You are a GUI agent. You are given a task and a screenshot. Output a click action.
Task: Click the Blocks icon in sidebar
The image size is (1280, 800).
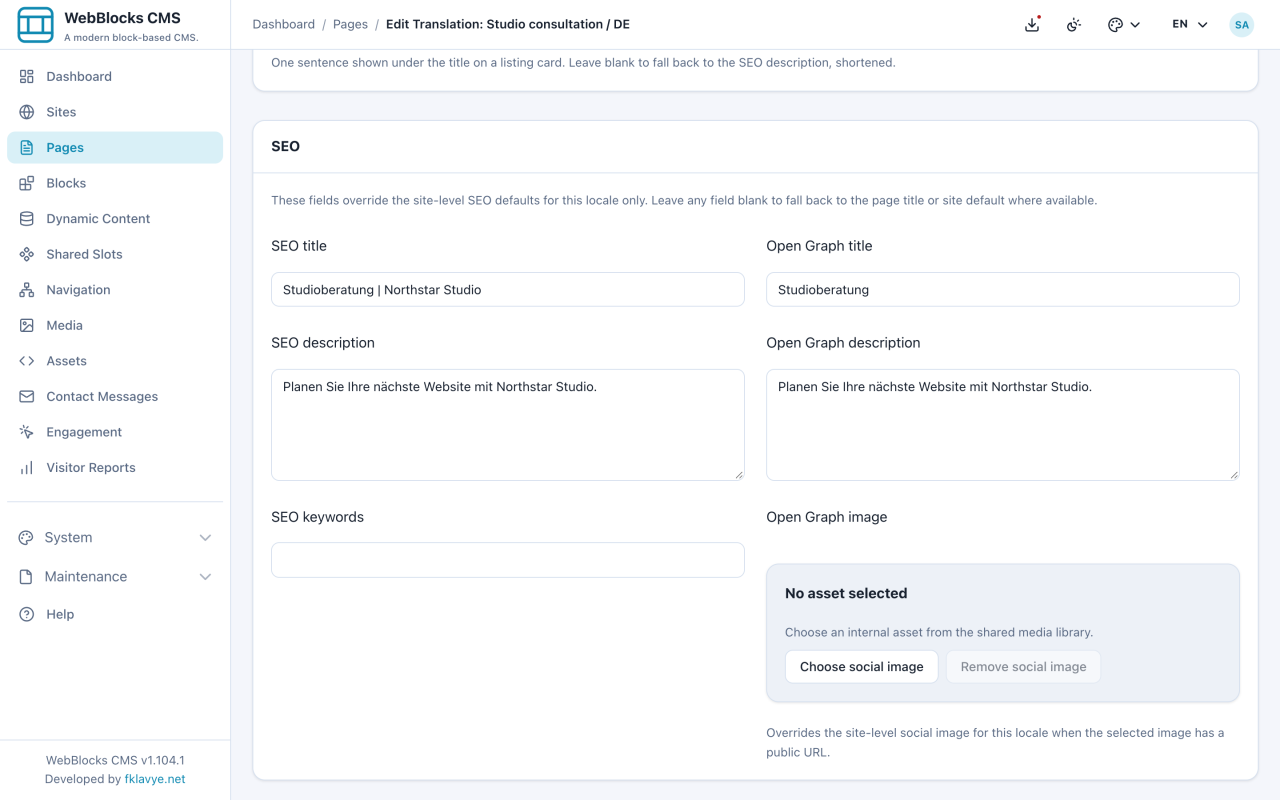[x=27, y=183]
